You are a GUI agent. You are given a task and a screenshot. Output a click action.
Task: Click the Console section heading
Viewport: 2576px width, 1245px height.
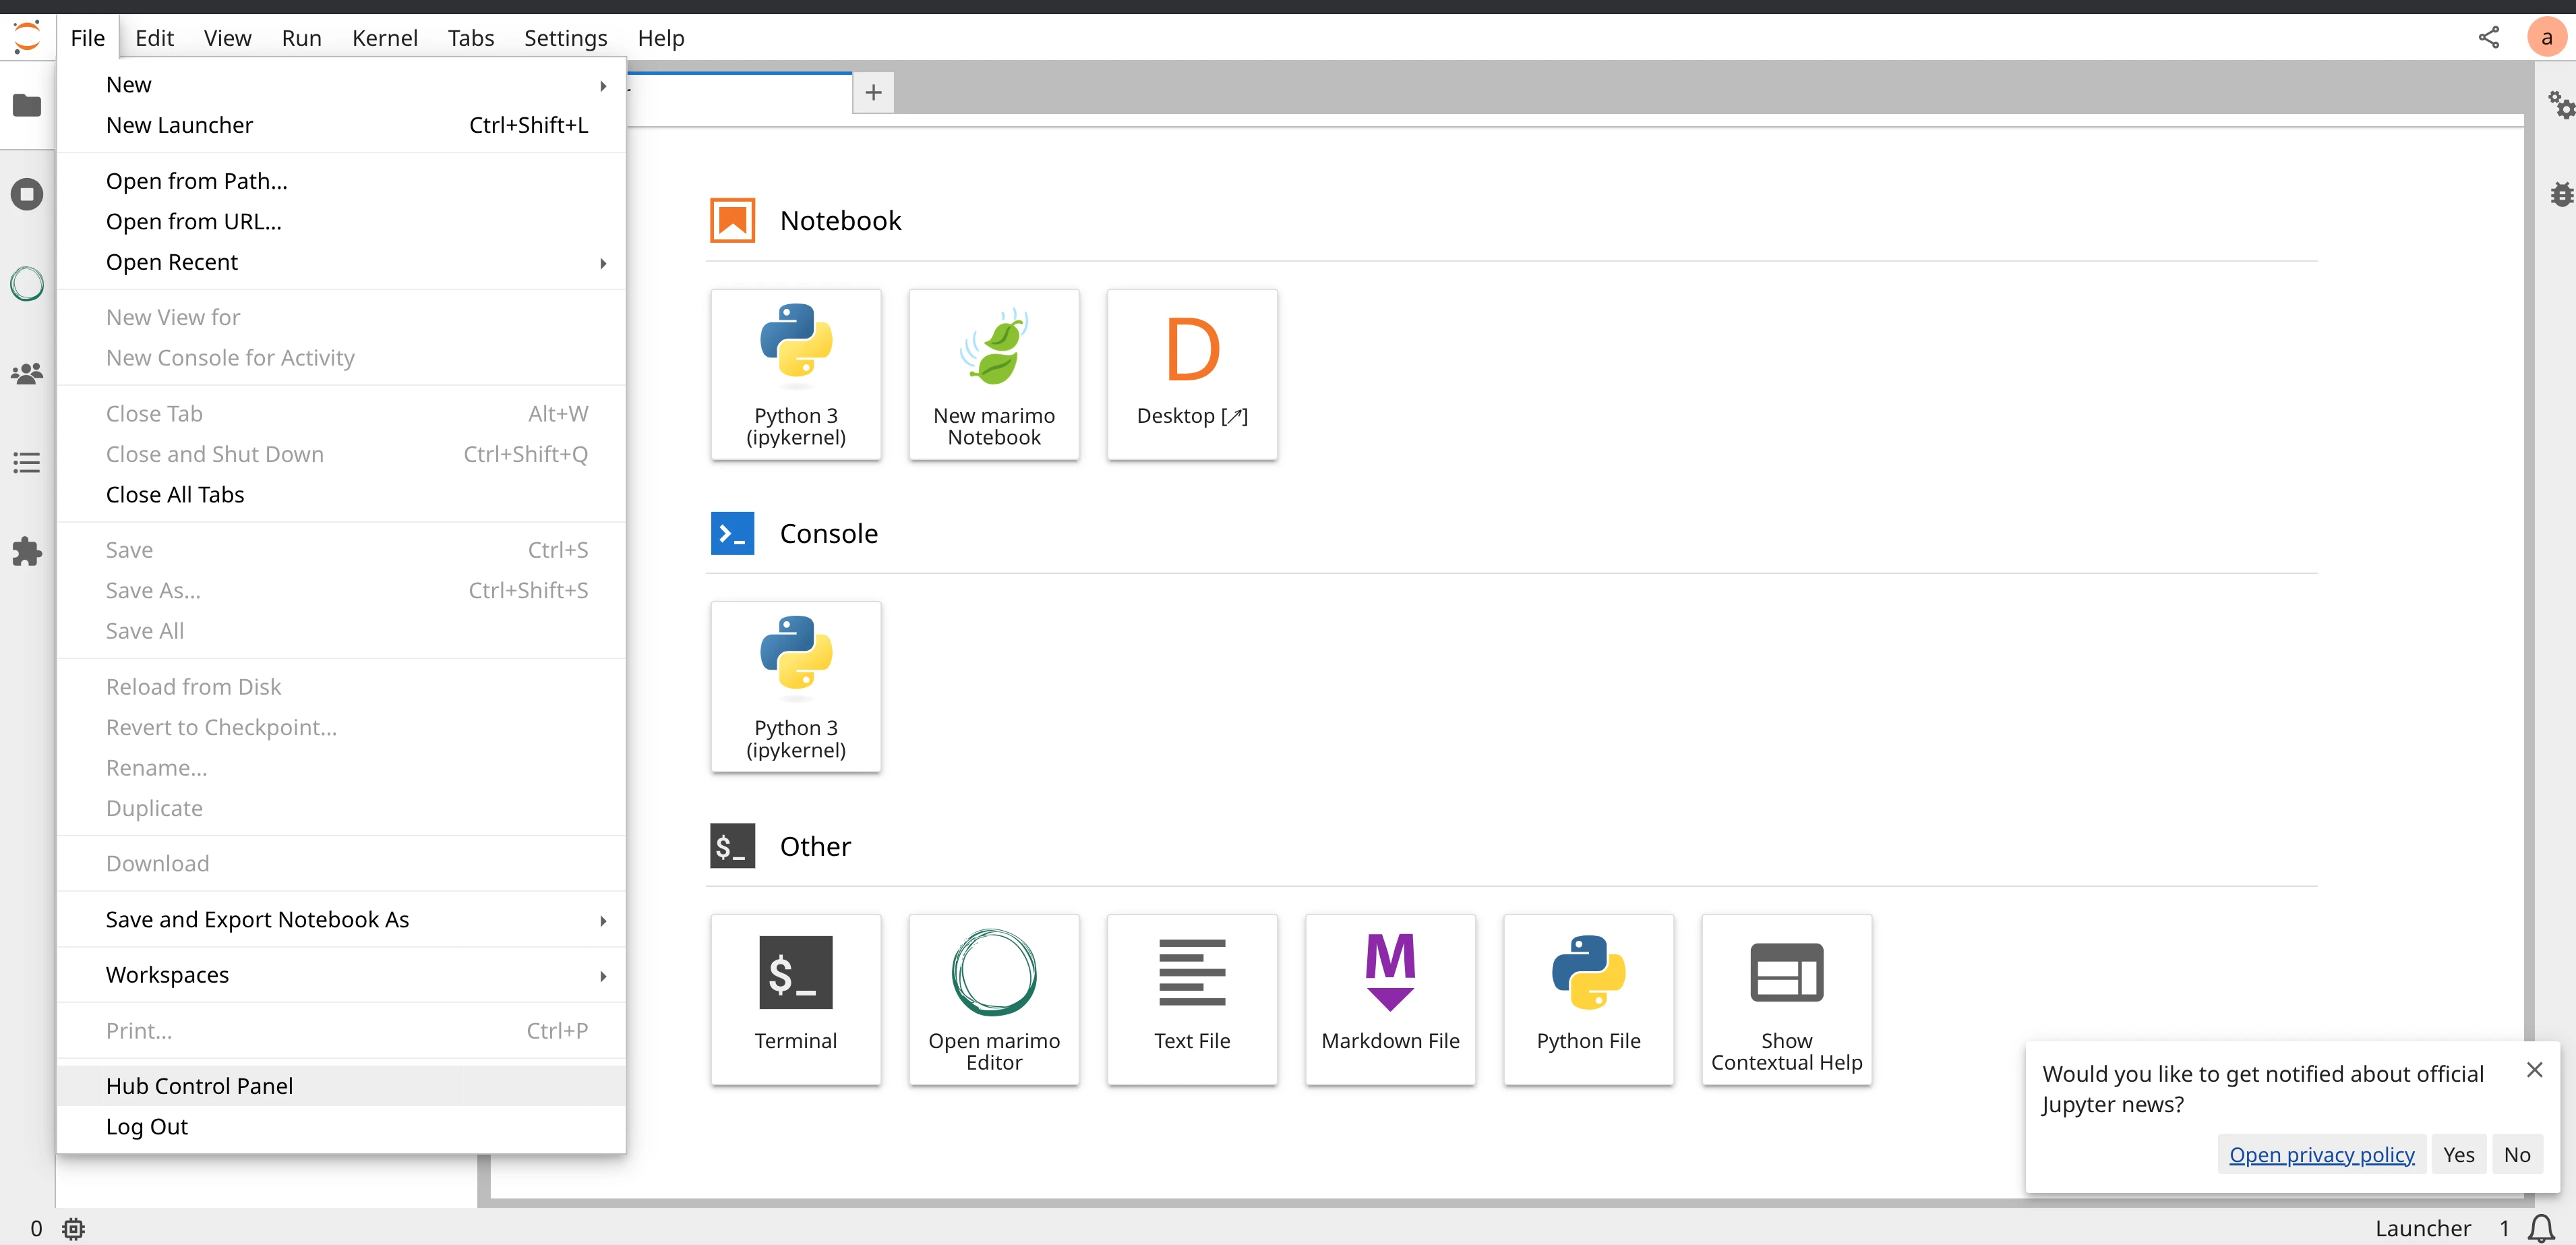point(828,534)
